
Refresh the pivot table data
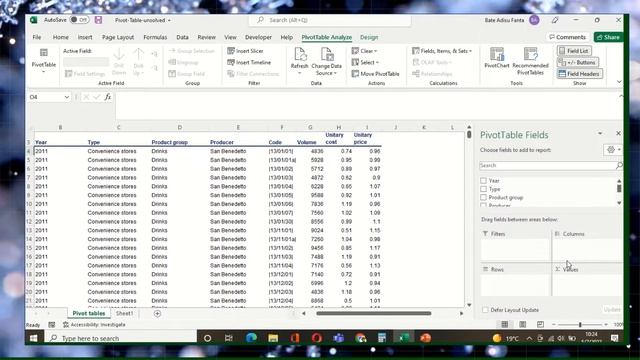click(x=299, y=61)
